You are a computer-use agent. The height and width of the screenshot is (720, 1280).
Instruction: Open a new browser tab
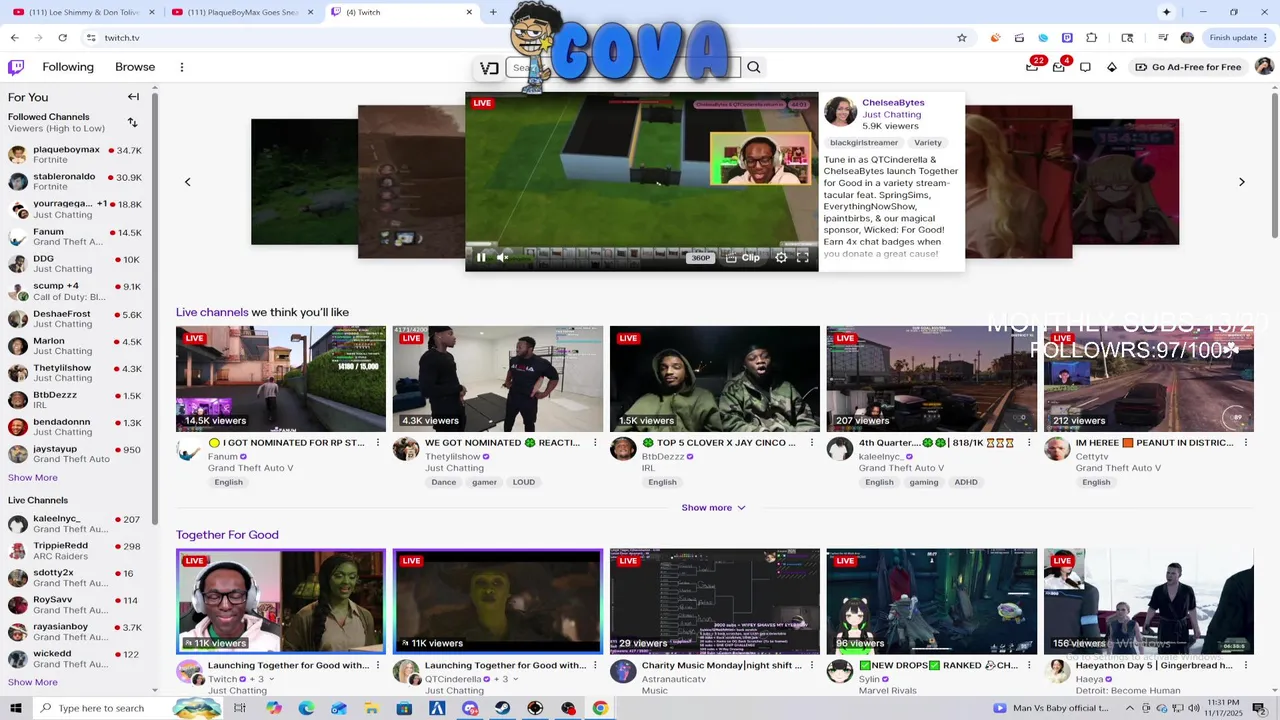[x=493, y=12]
